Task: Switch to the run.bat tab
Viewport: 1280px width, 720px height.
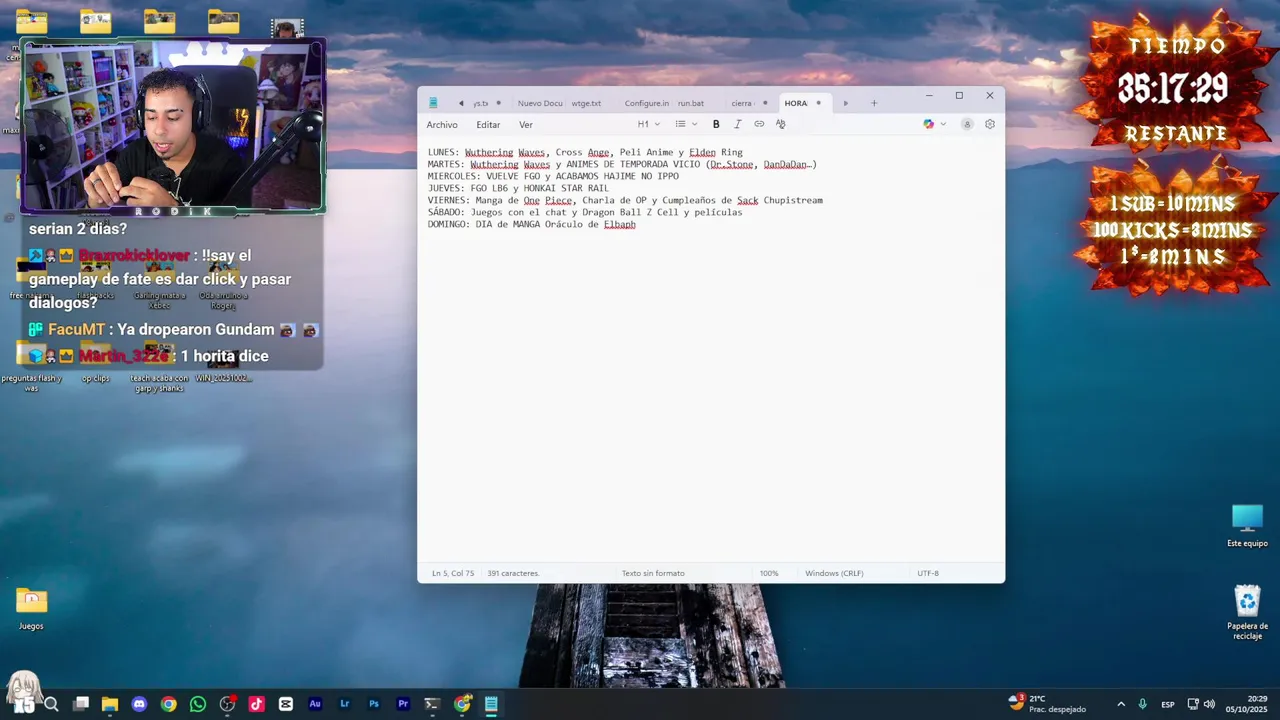Action: pos(691,103)
